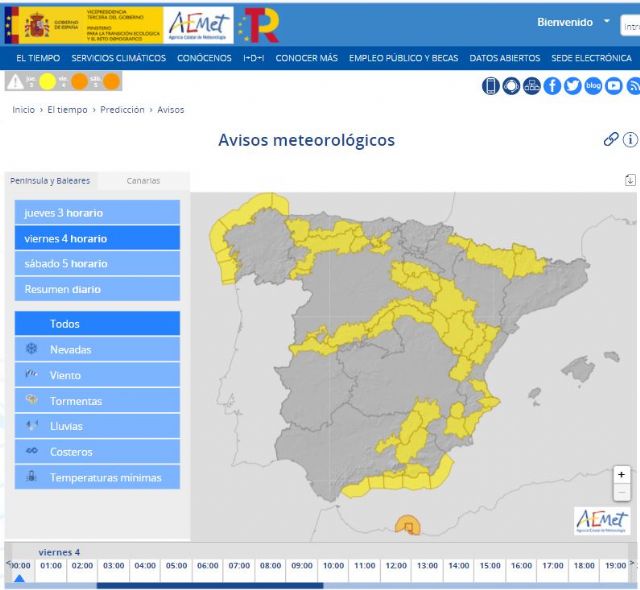
Task: Click the timeline horizontal scrollbar thumb
Action: pyautogui.click(x=210, y=586)
